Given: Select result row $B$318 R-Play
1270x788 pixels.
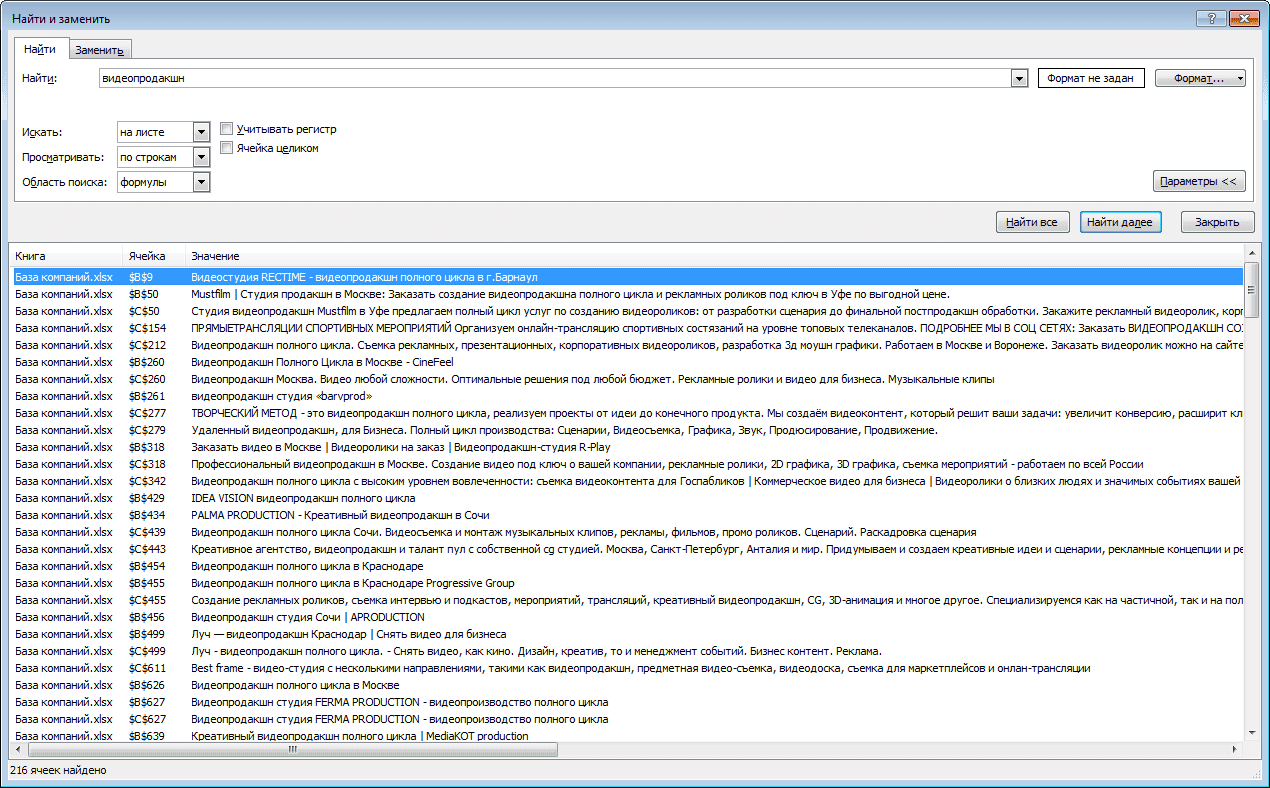Looking at the screenshot, I should [626, 447].
